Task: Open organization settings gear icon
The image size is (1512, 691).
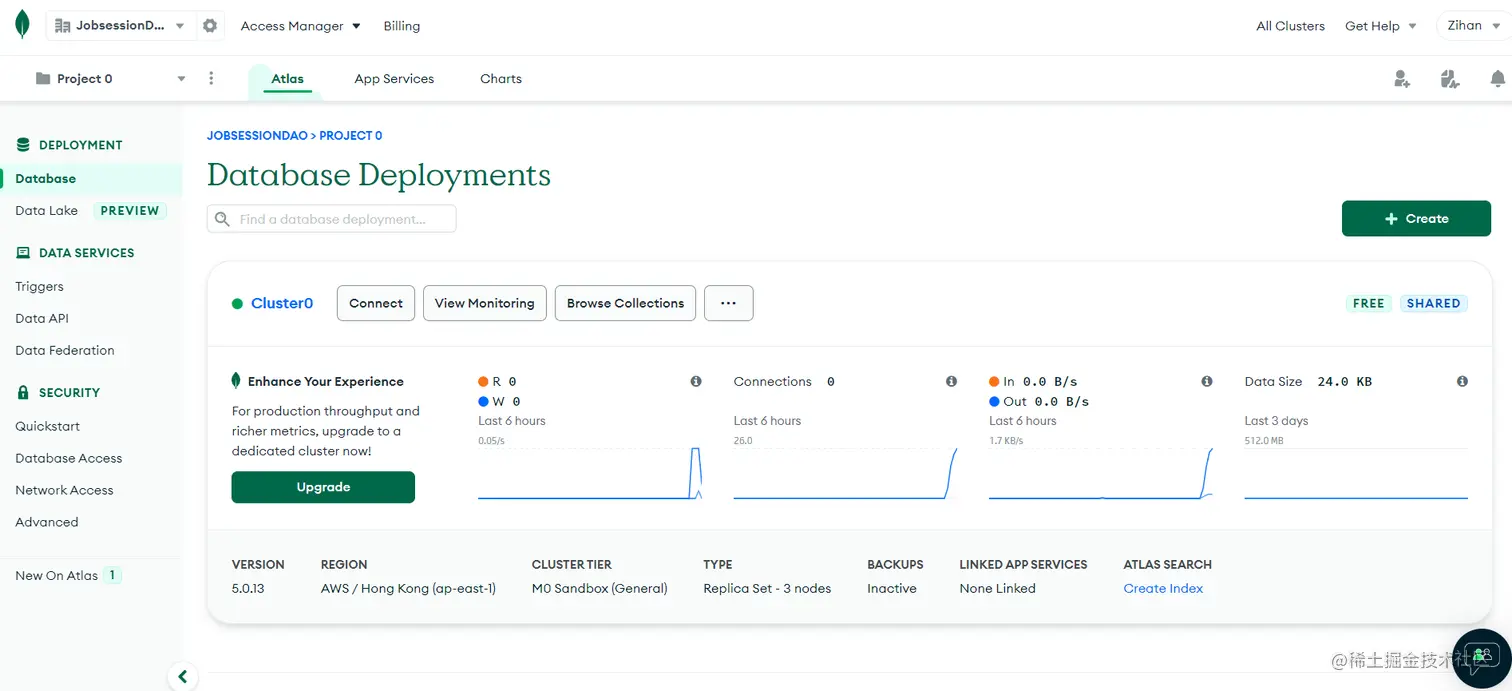Action: [210, 26]
